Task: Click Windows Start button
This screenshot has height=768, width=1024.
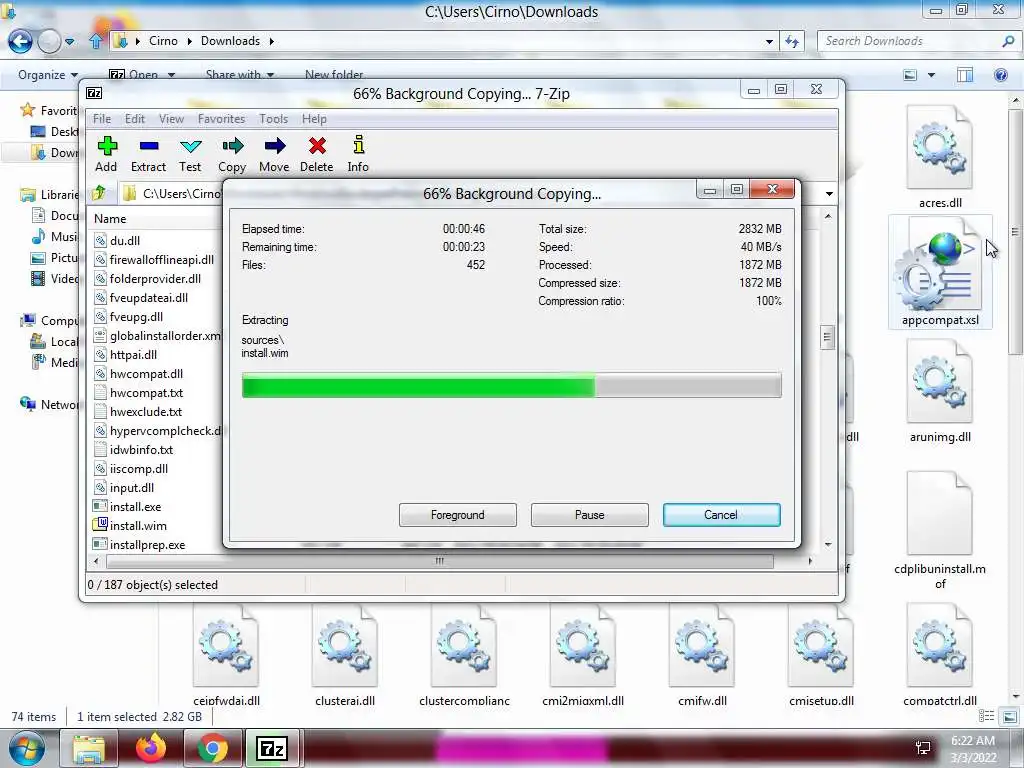Action: [x=26, y=748]
